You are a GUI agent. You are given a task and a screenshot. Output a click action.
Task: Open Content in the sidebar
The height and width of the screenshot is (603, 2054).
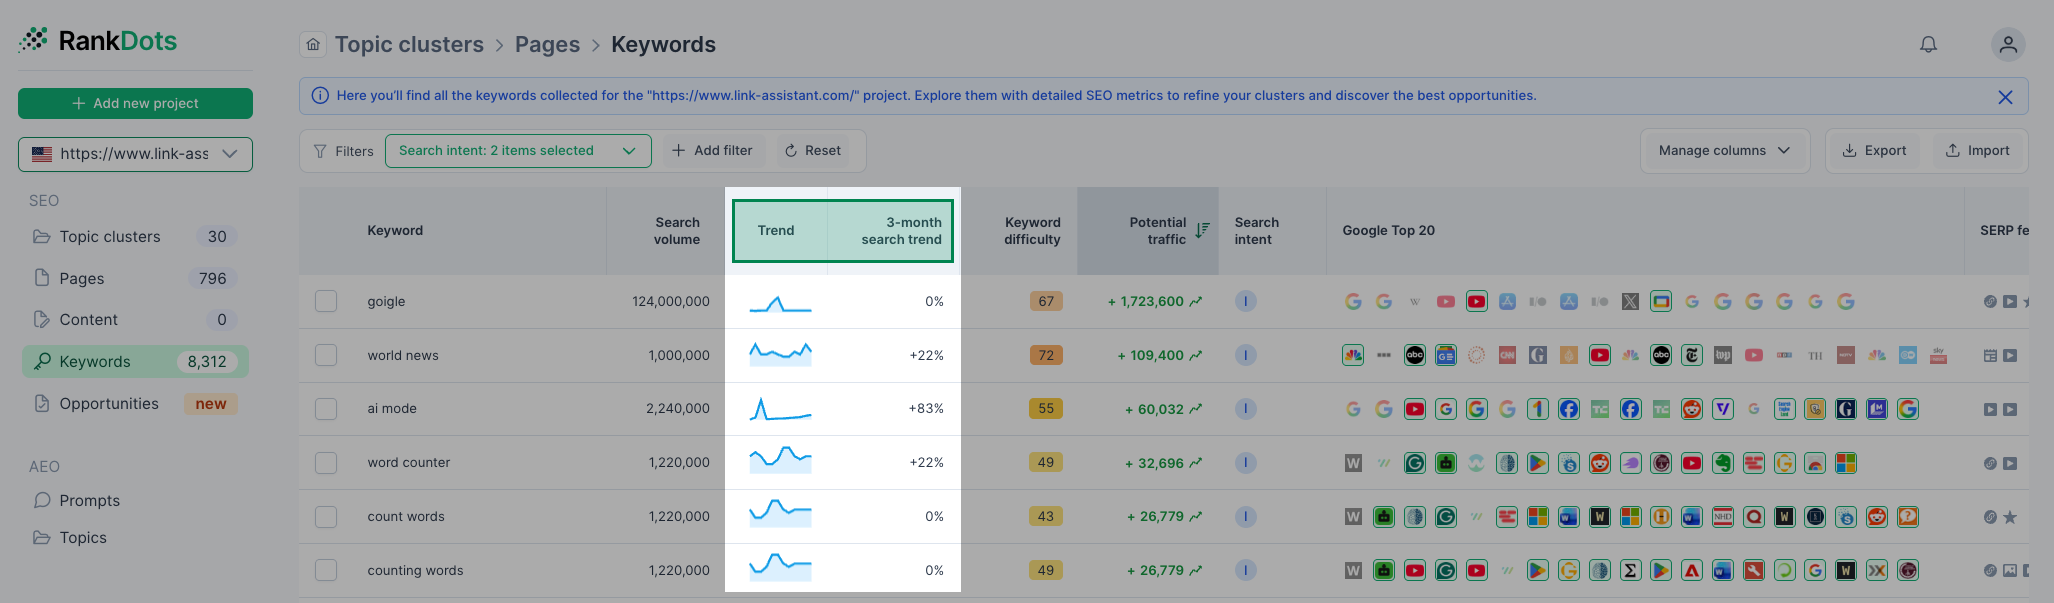point(135,320)
